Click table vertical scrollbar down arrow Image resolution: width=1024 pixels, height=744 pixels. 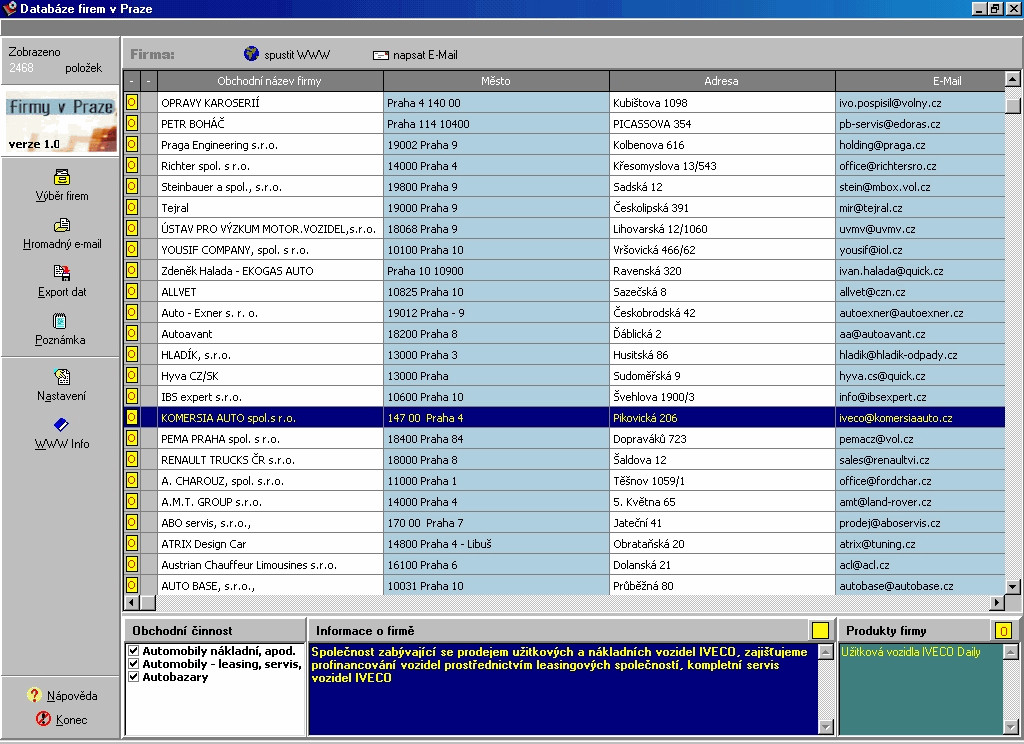pyautogui.click(x=1012, y=587)
